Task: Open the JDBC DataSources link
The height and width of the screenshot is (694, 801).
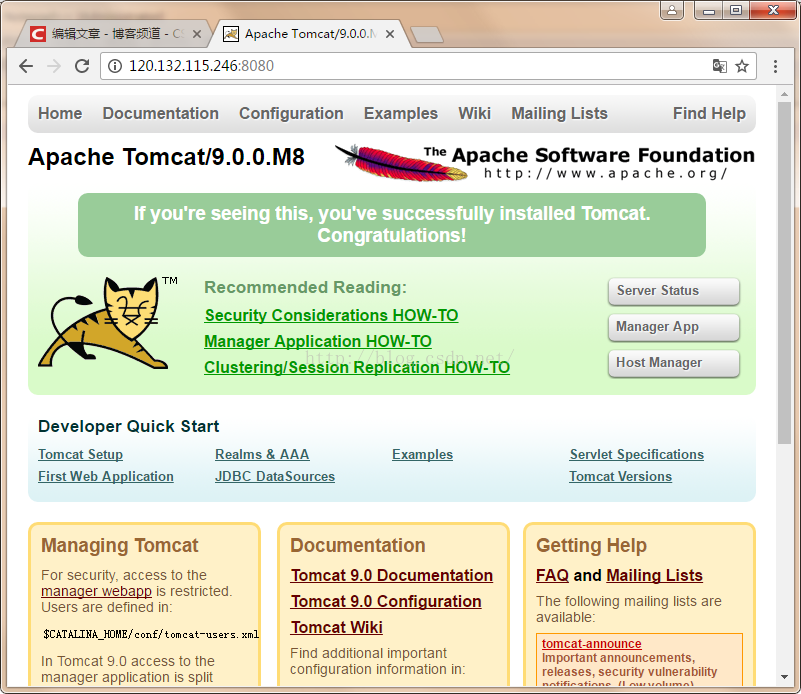Action: (275, 476)
